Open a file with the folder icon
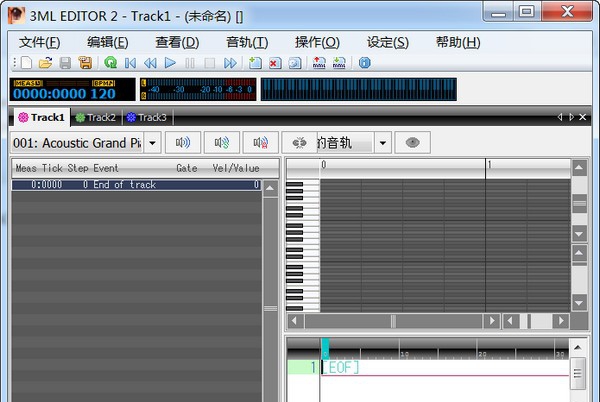The image size is (600, 402). pos(46,63)
